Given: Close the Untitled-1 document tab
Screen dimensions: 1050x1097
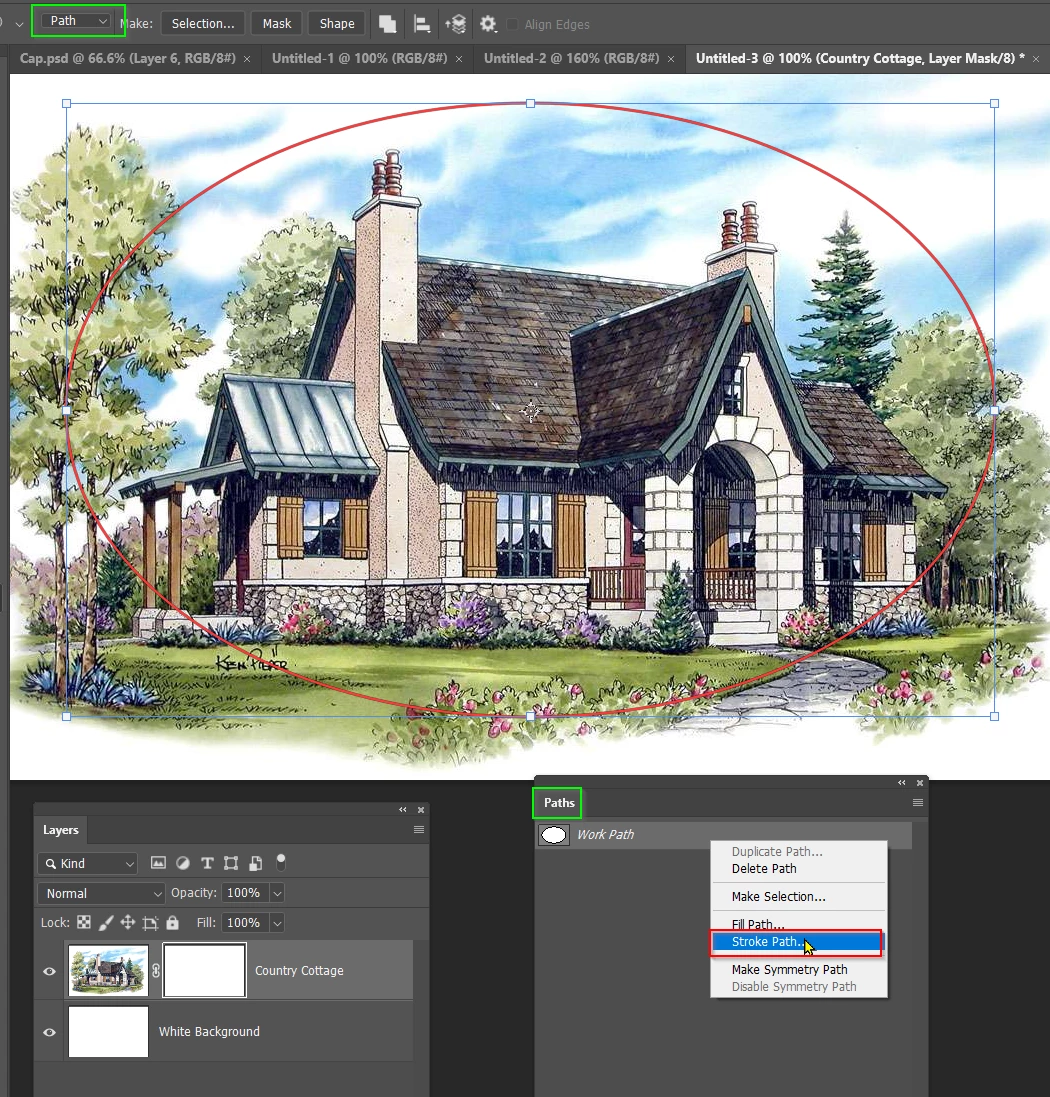Looking at the screenshot, I should 459,59.
